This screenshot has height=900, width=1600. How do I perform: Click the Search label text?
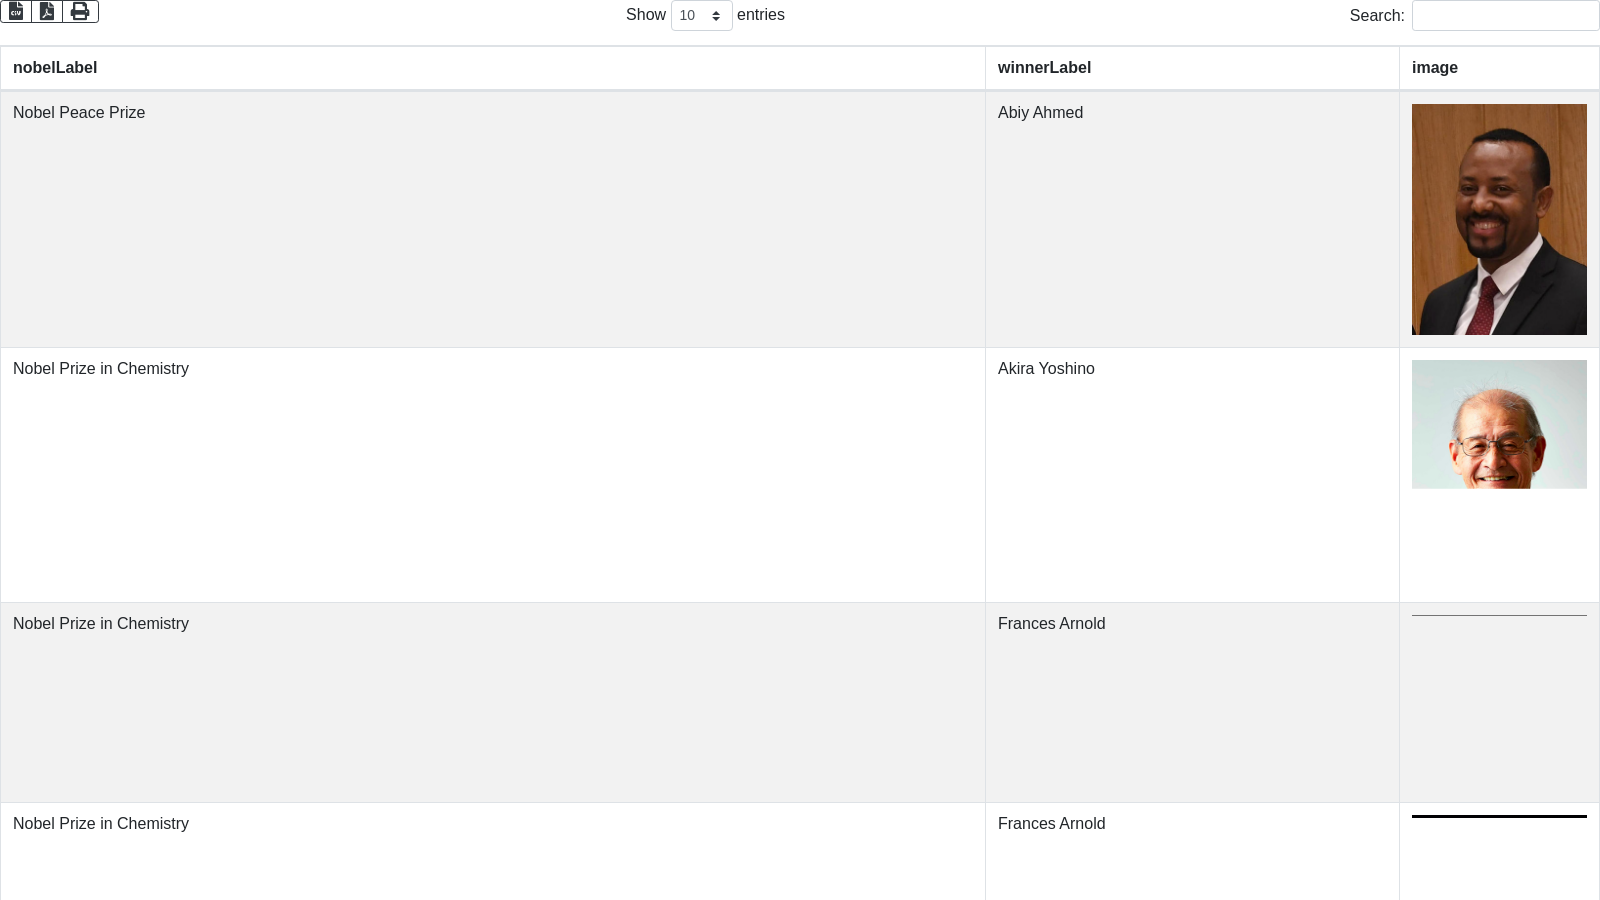(1376, 16)
